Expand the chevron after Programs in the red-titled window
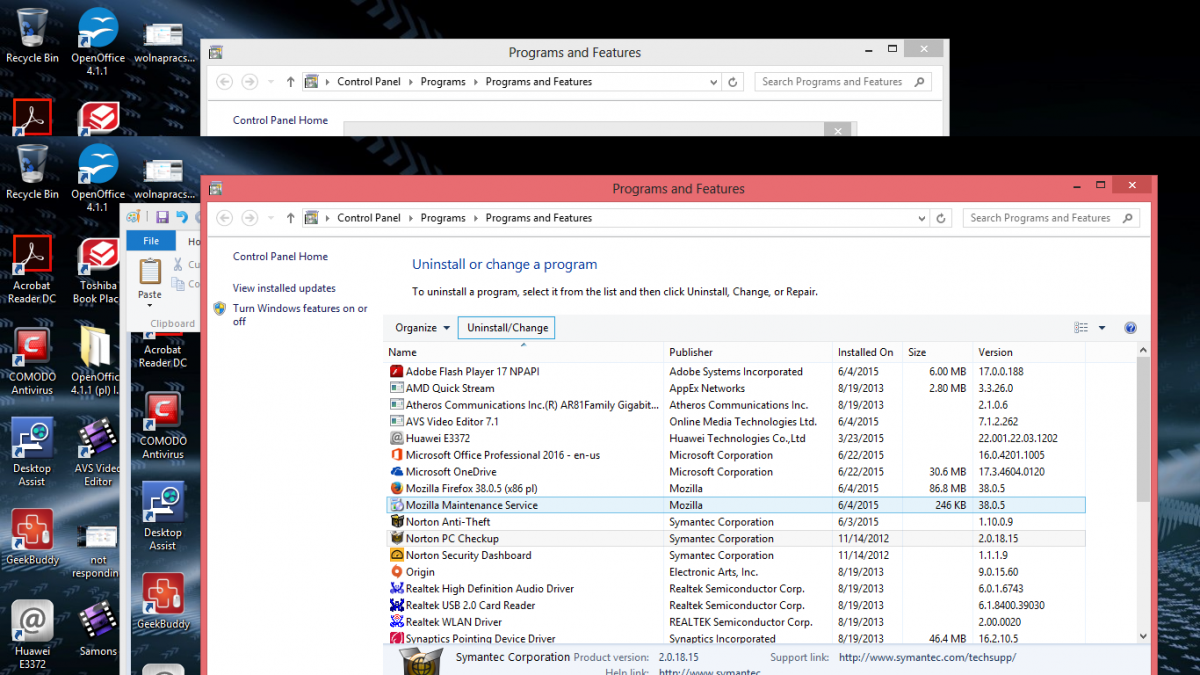 tap(476, 218)
